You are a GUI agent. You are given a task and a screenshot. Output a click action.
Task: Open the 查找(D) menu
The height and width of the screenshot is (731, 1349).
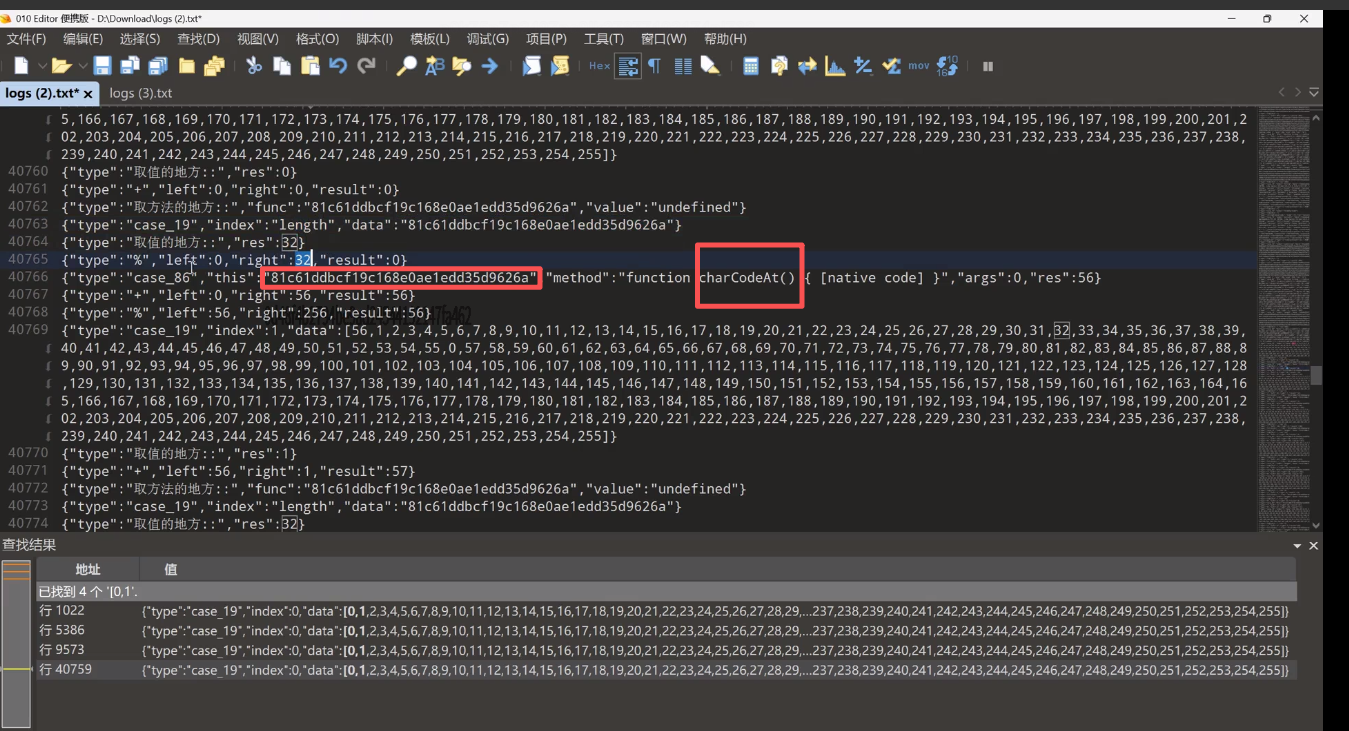[198, 39]
